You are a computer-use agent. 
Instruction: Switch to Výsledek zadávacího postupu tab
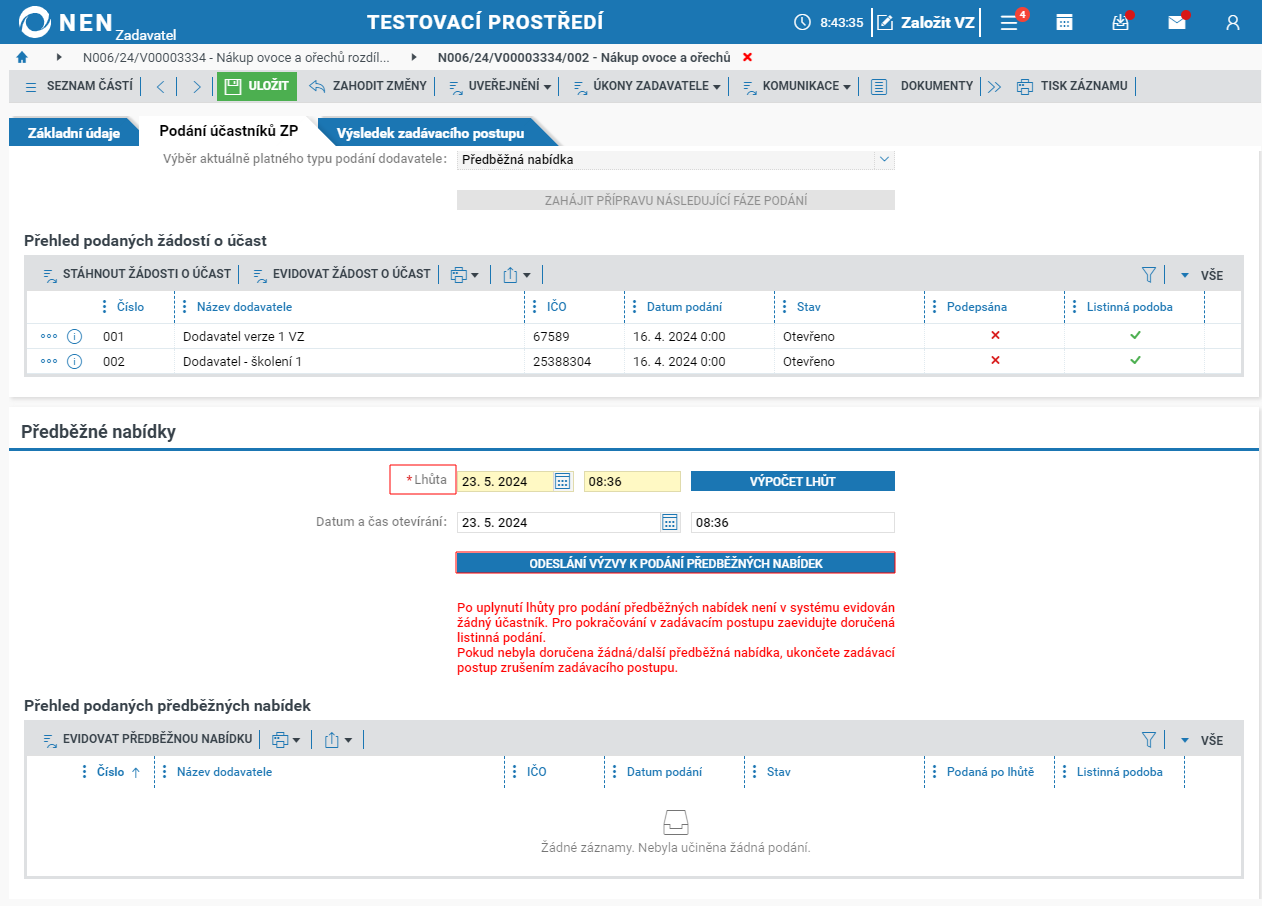pos(430,132)
